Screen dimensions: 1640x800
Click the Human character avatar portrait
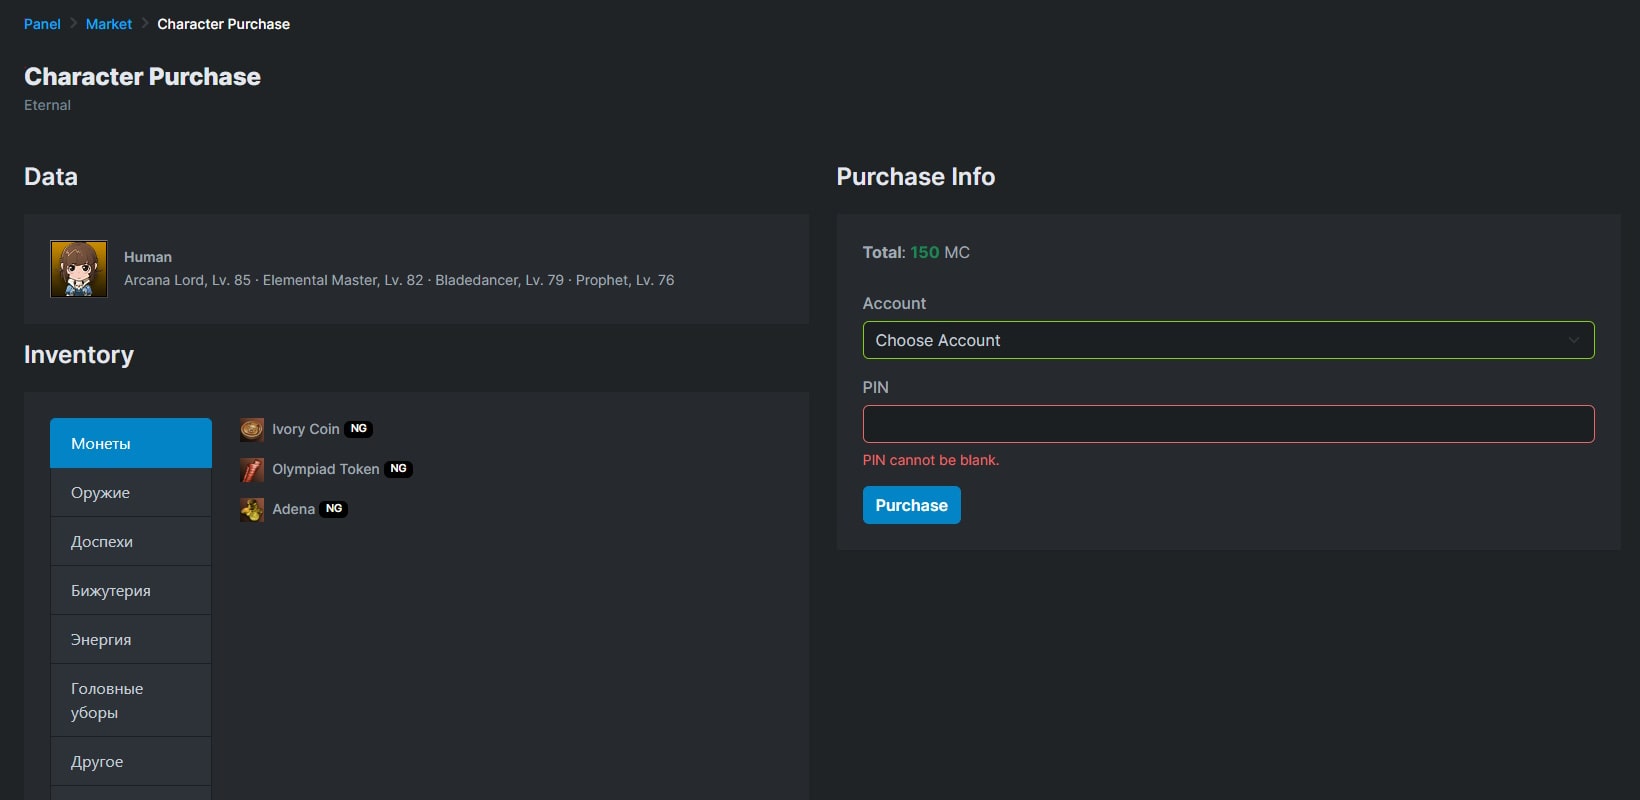(x=79, y=269)
